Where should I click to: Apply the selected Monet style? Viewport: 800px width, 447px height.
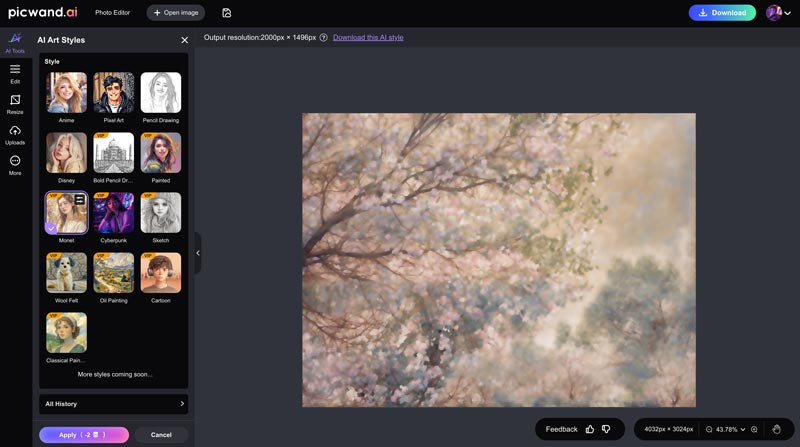point(84,435)
